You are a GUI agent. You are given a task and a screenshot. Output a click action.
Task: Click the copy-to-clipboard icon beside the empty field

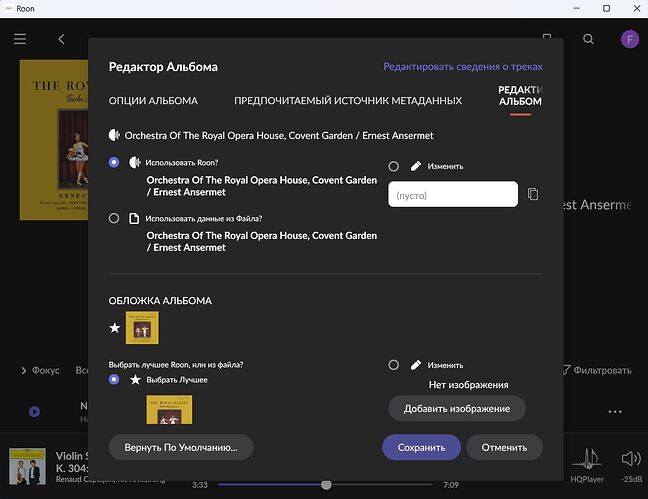533,194
